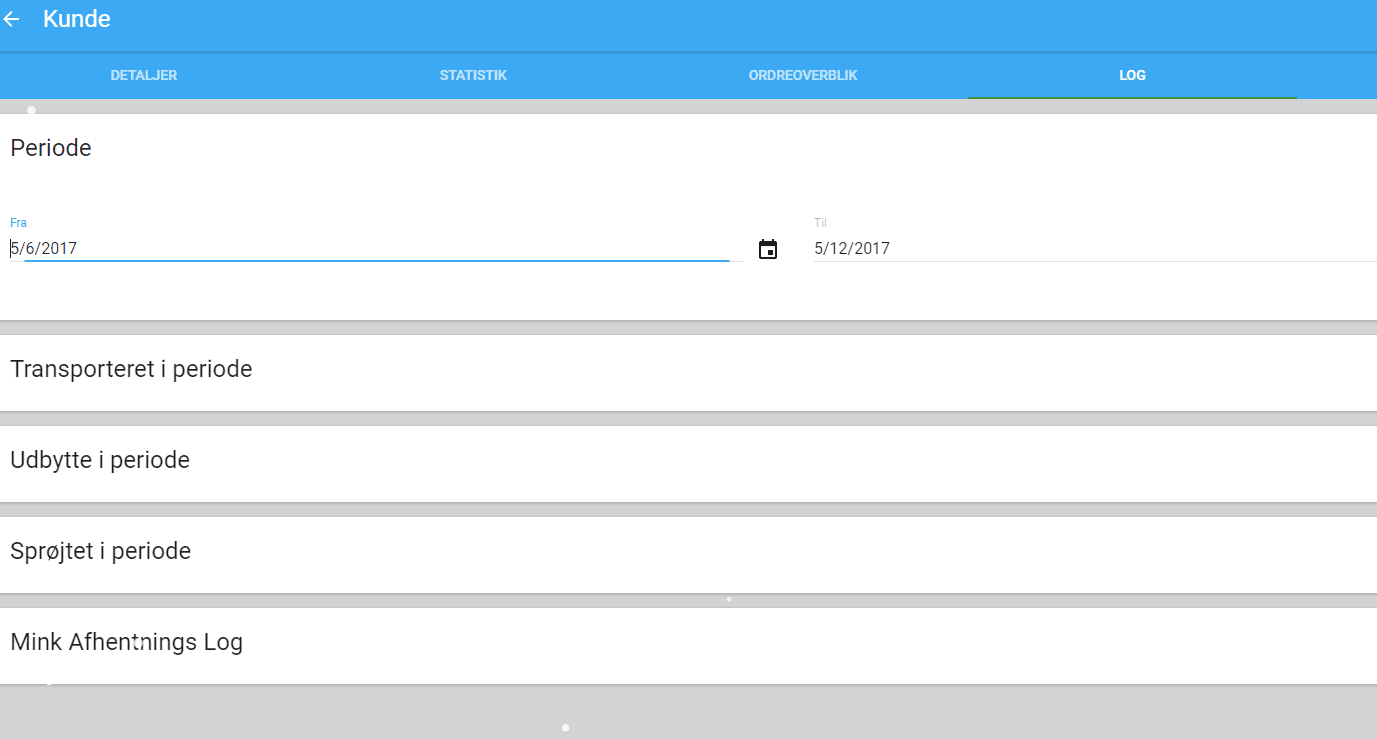
Task: Click the Til field label
Action: [820, 222]
